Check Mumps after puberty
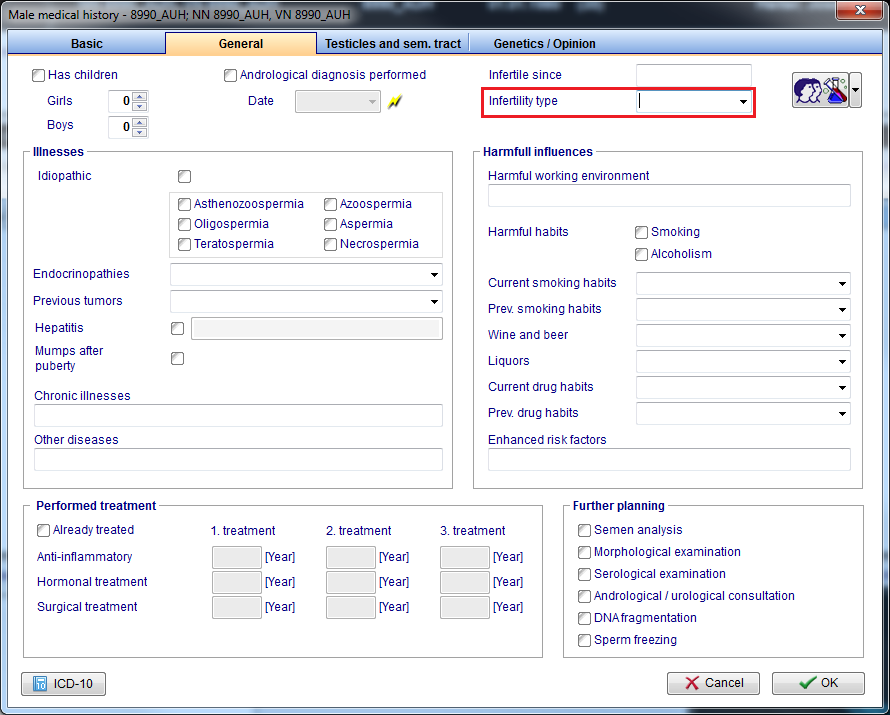Viewport: 890px width, 715px height. [178, 359]
